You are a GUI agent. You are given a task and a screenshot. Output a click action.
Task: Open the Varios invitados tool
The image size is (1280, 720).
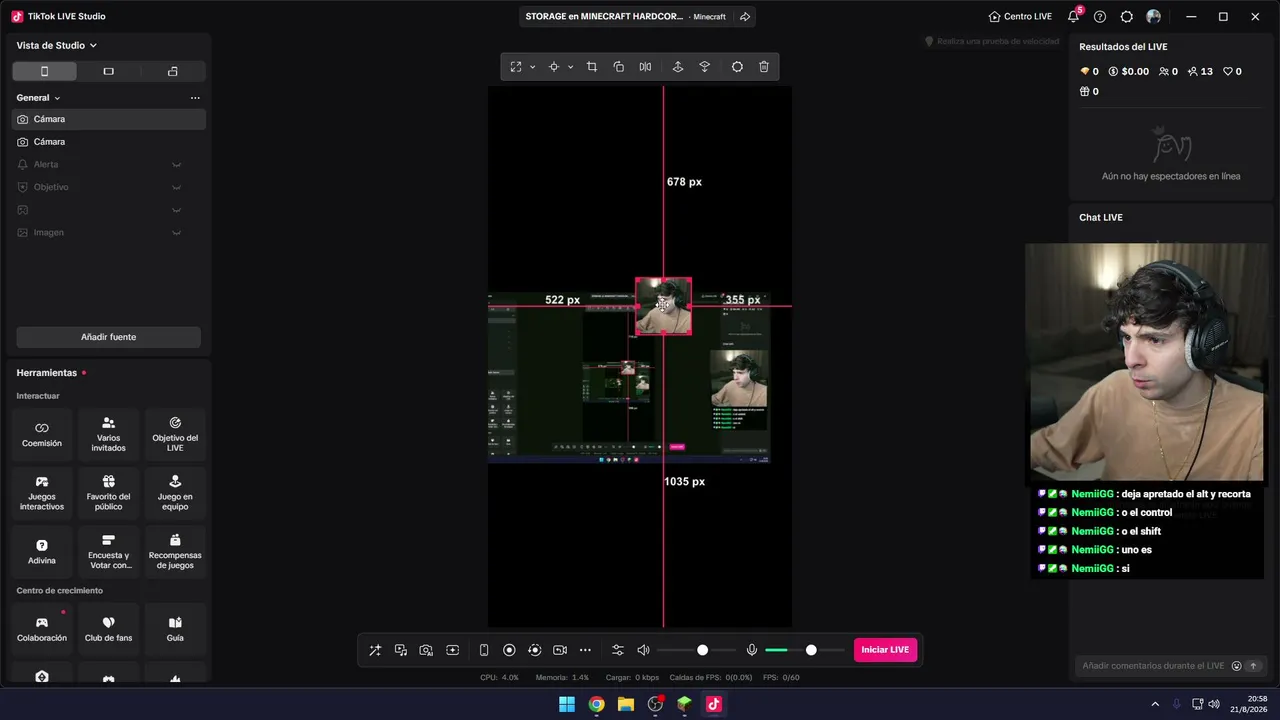pyautogui.click(x=108, y=434)
